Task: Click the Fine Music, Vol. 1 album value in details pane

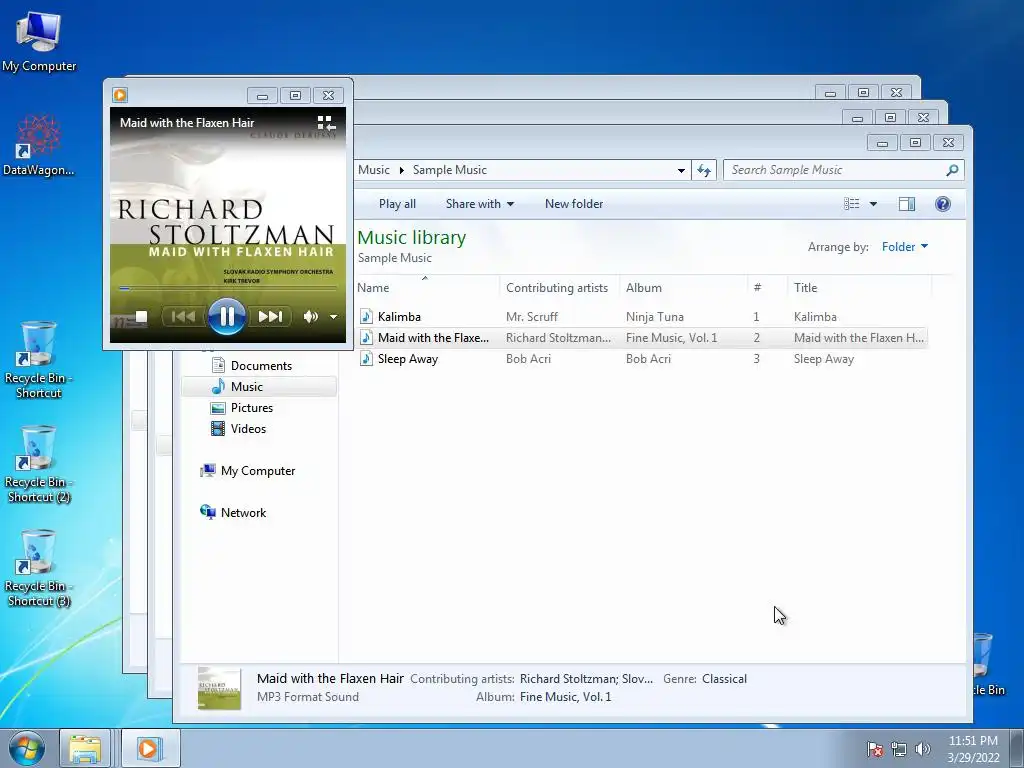Action: coord(566,697)
